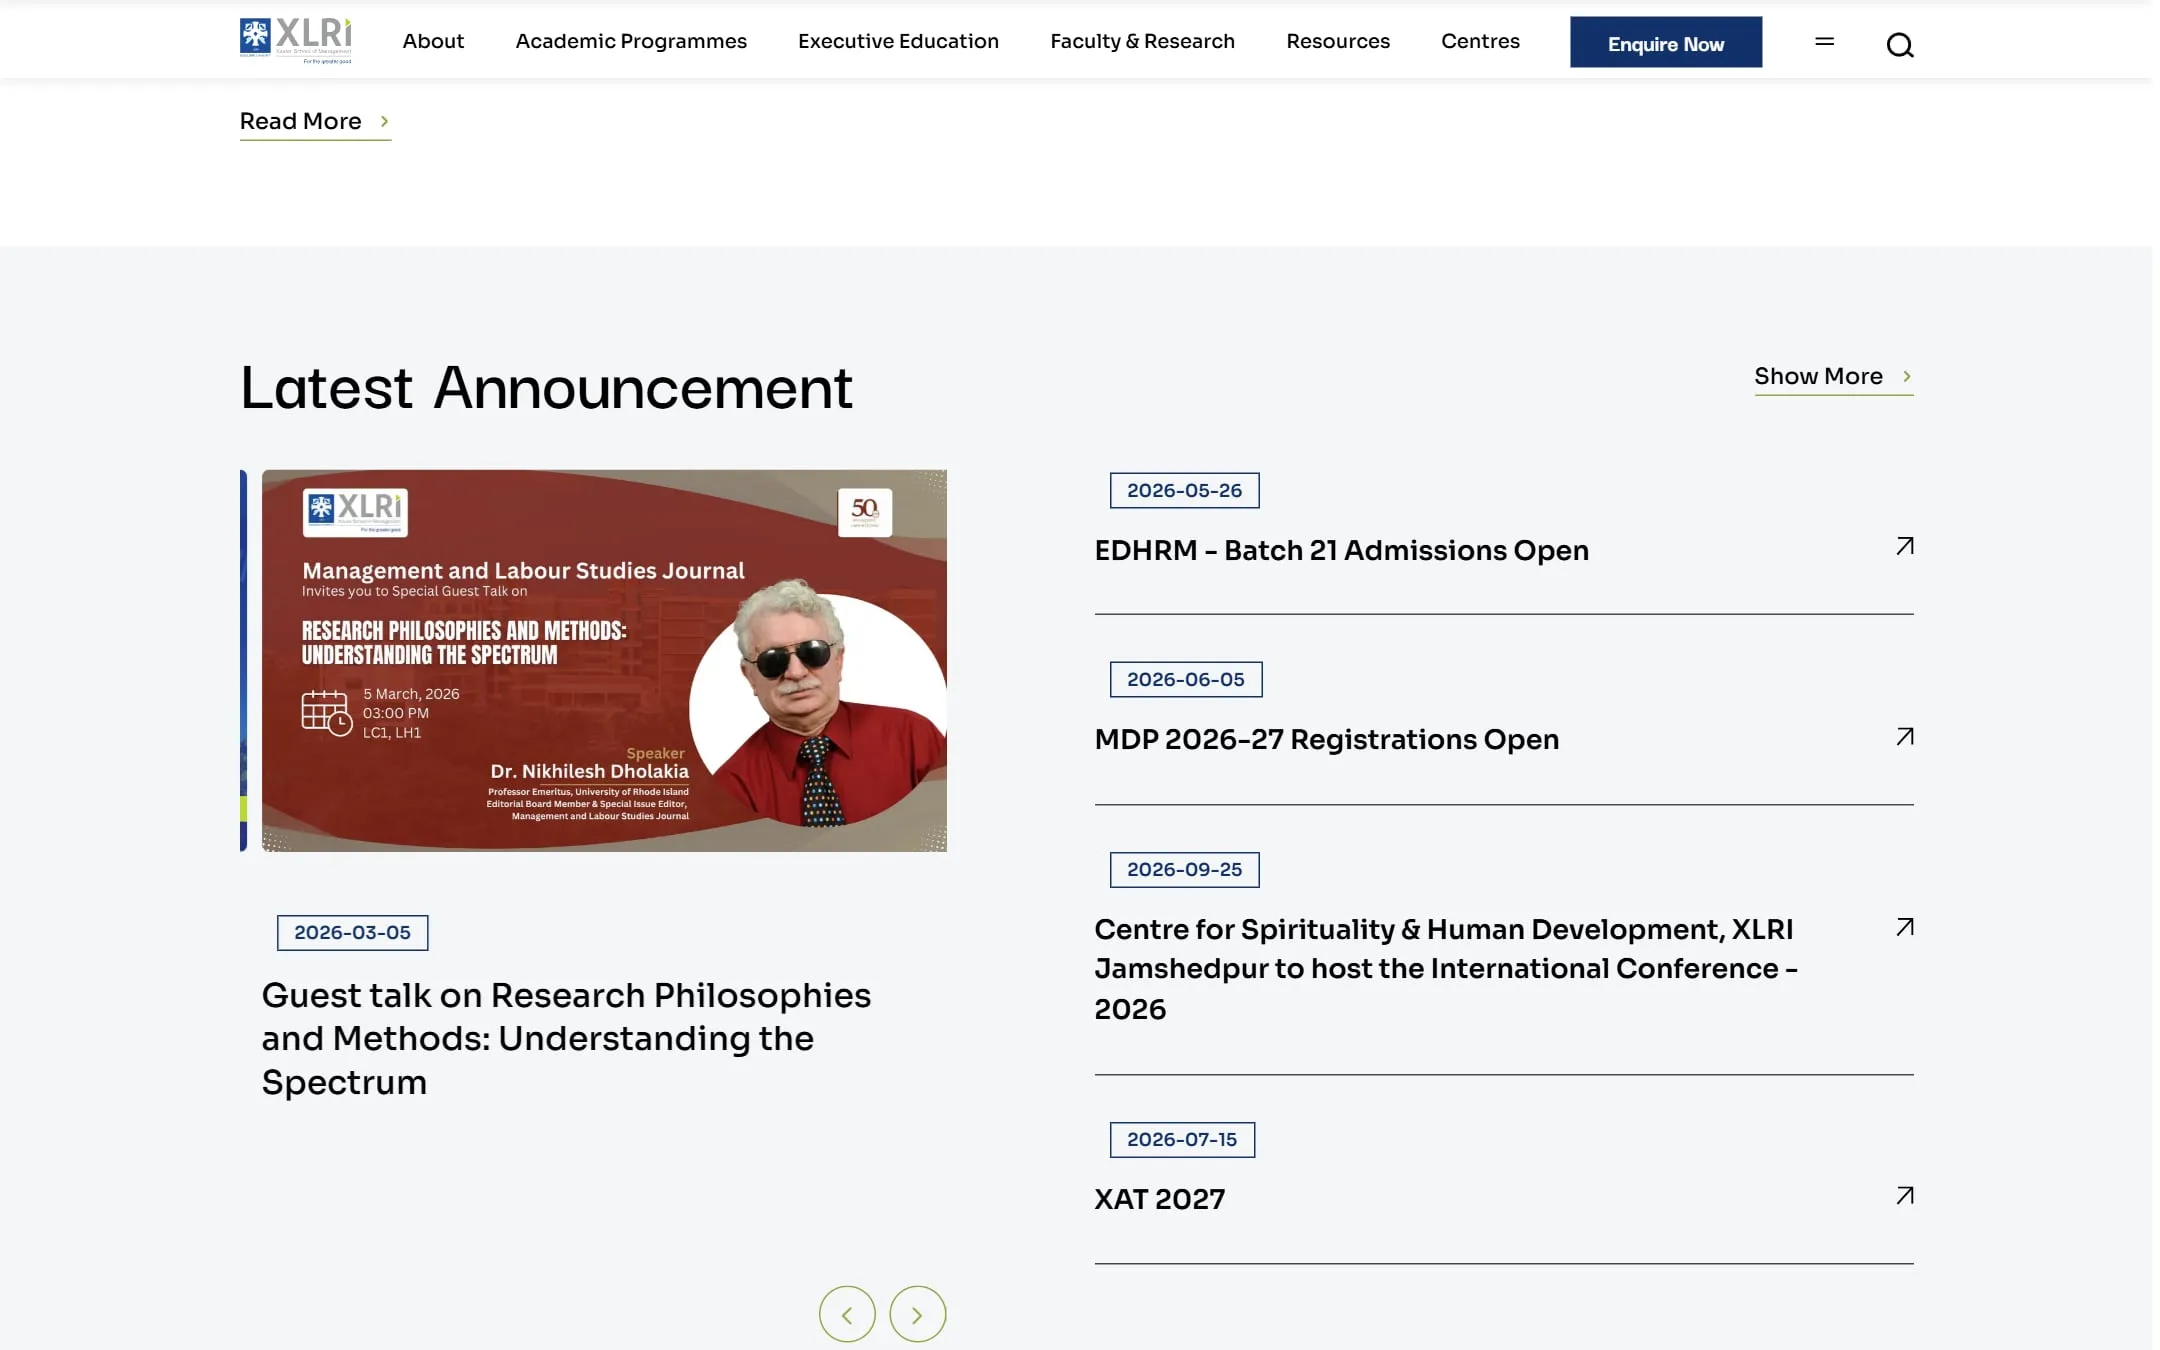2160x1350 pixels.
Task: Click chevron next to Show More
Action: click(1907, 376)
